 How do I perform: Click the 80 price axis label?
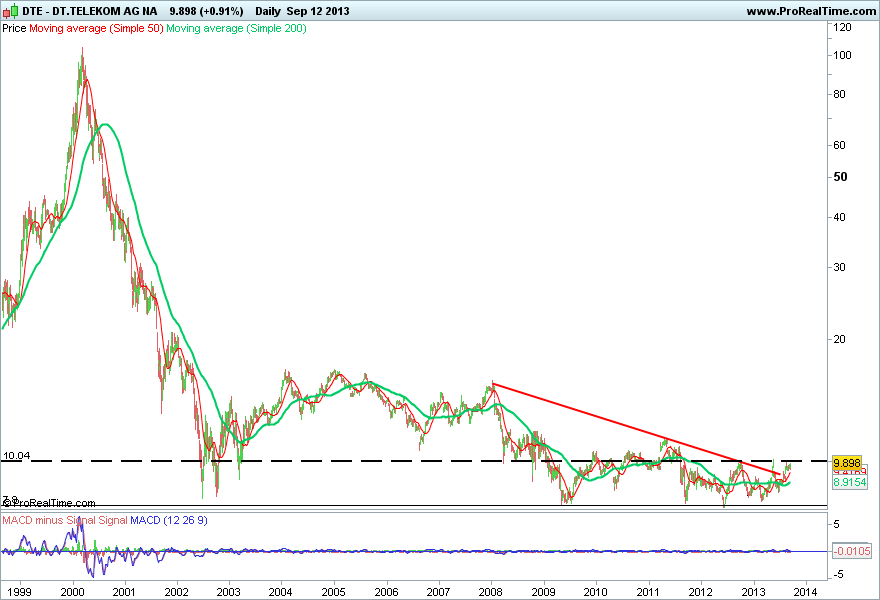[840, 94]
